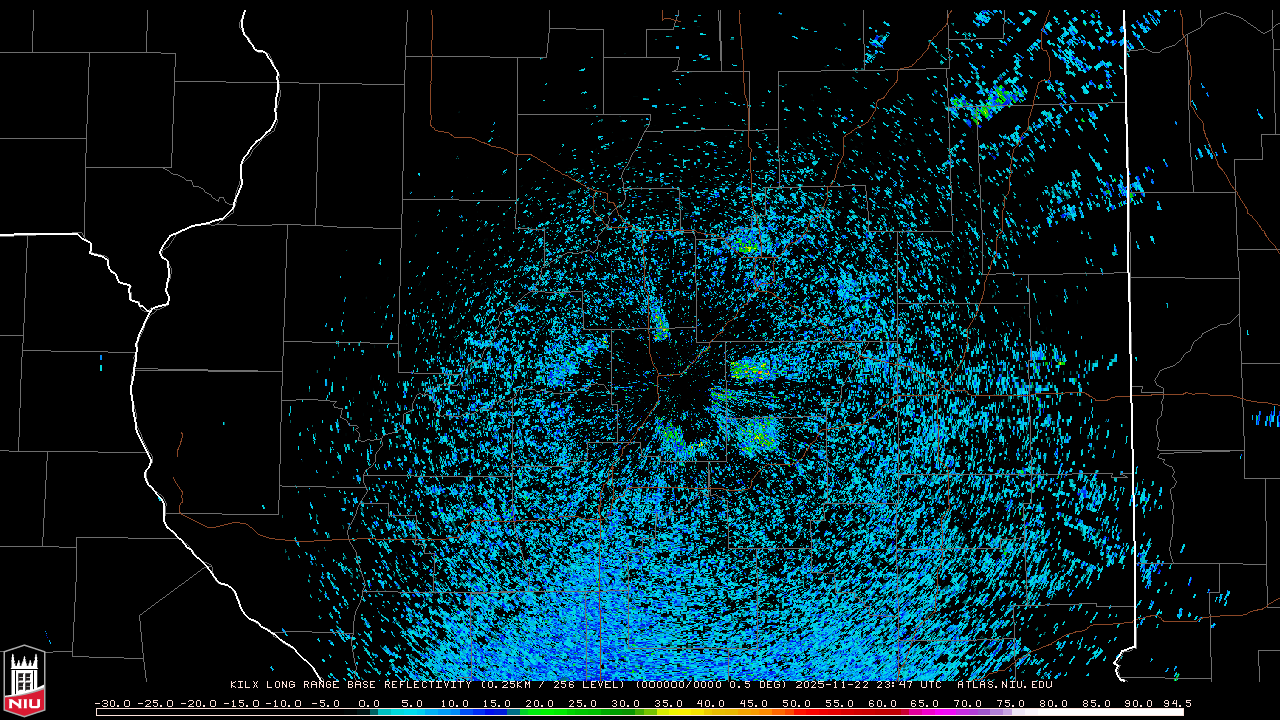Click the green echo patch north of radar center

pos(748,240)
